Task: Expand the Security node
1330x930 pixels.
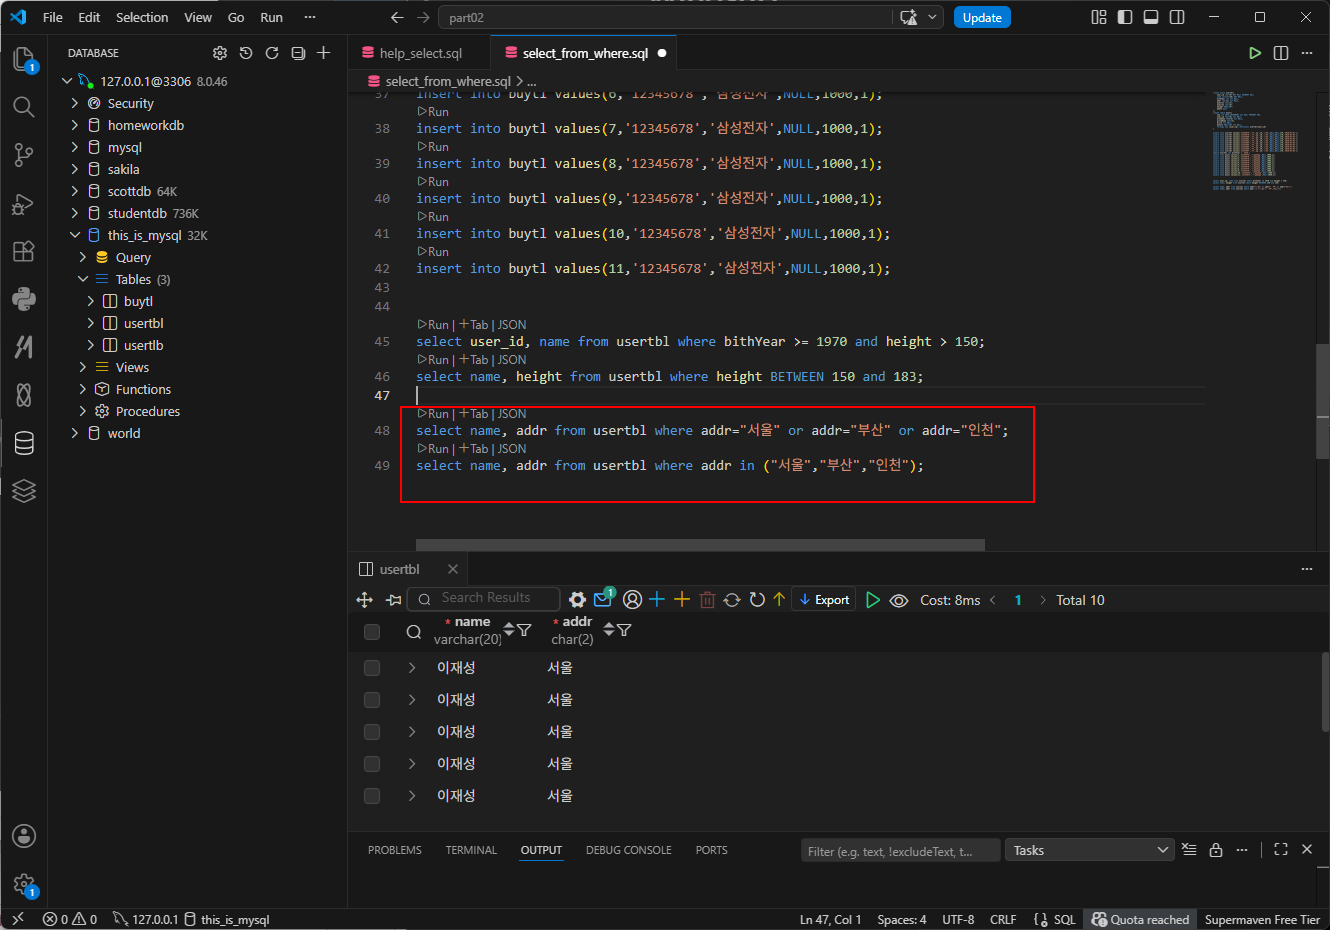Action: click(x=75, y=103)
